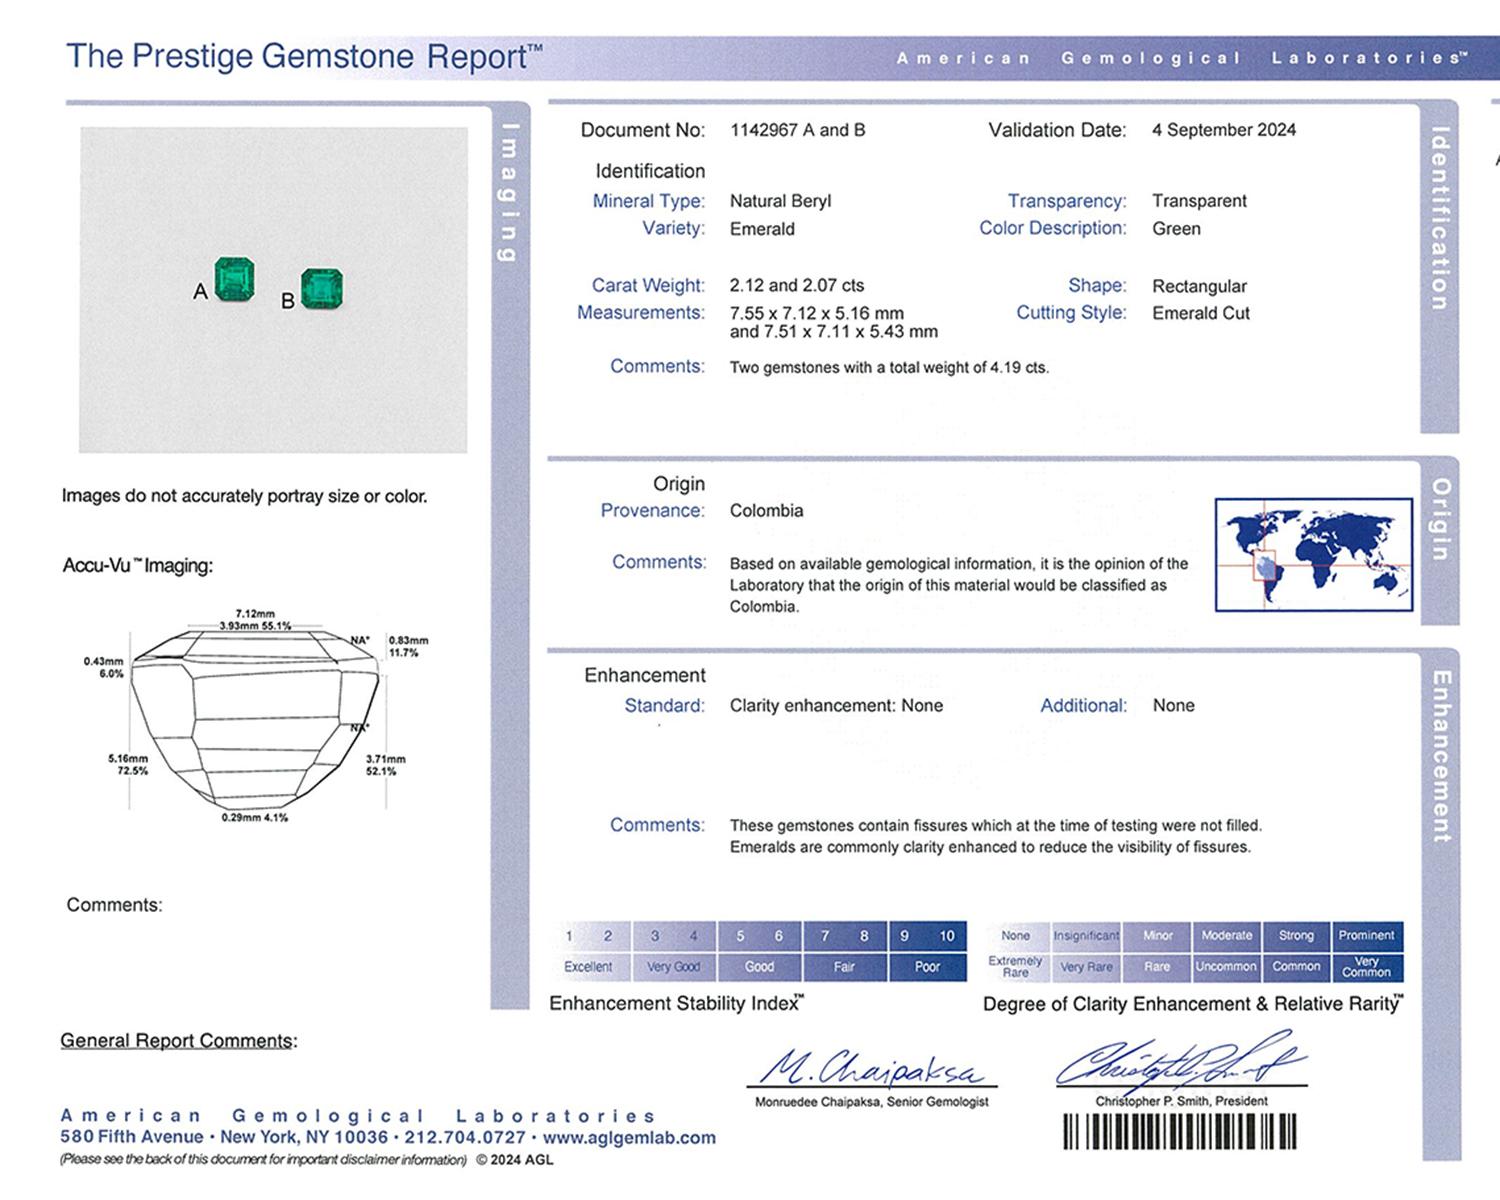The image size is (1500, 1200).
Task: Click the Emerald Cut cutting style value
Action: click(x=1201, y=313)
